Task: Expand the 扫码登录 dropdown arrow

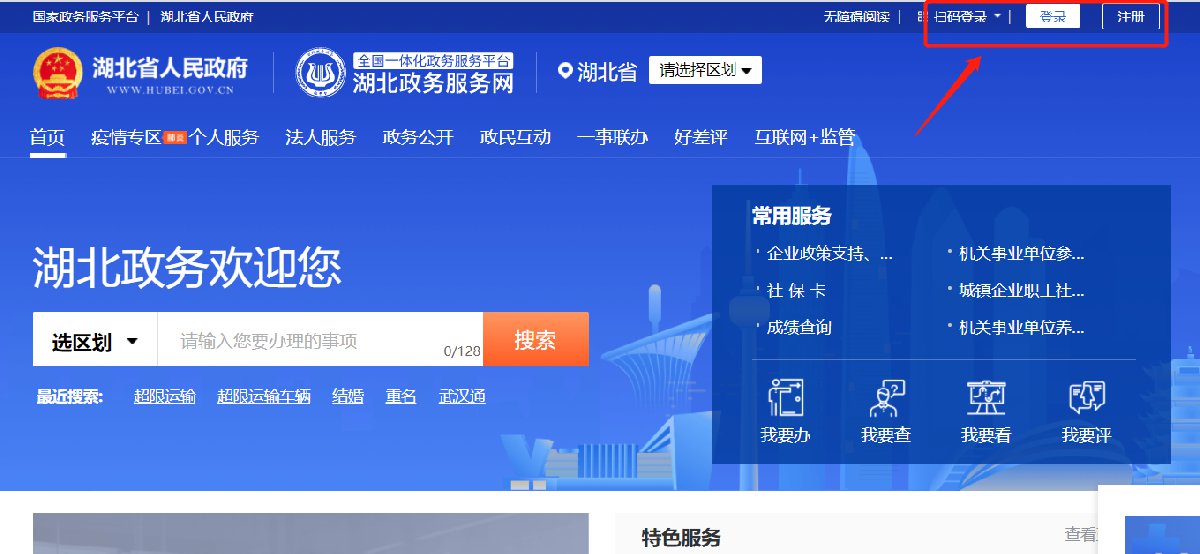Action: 997,17
